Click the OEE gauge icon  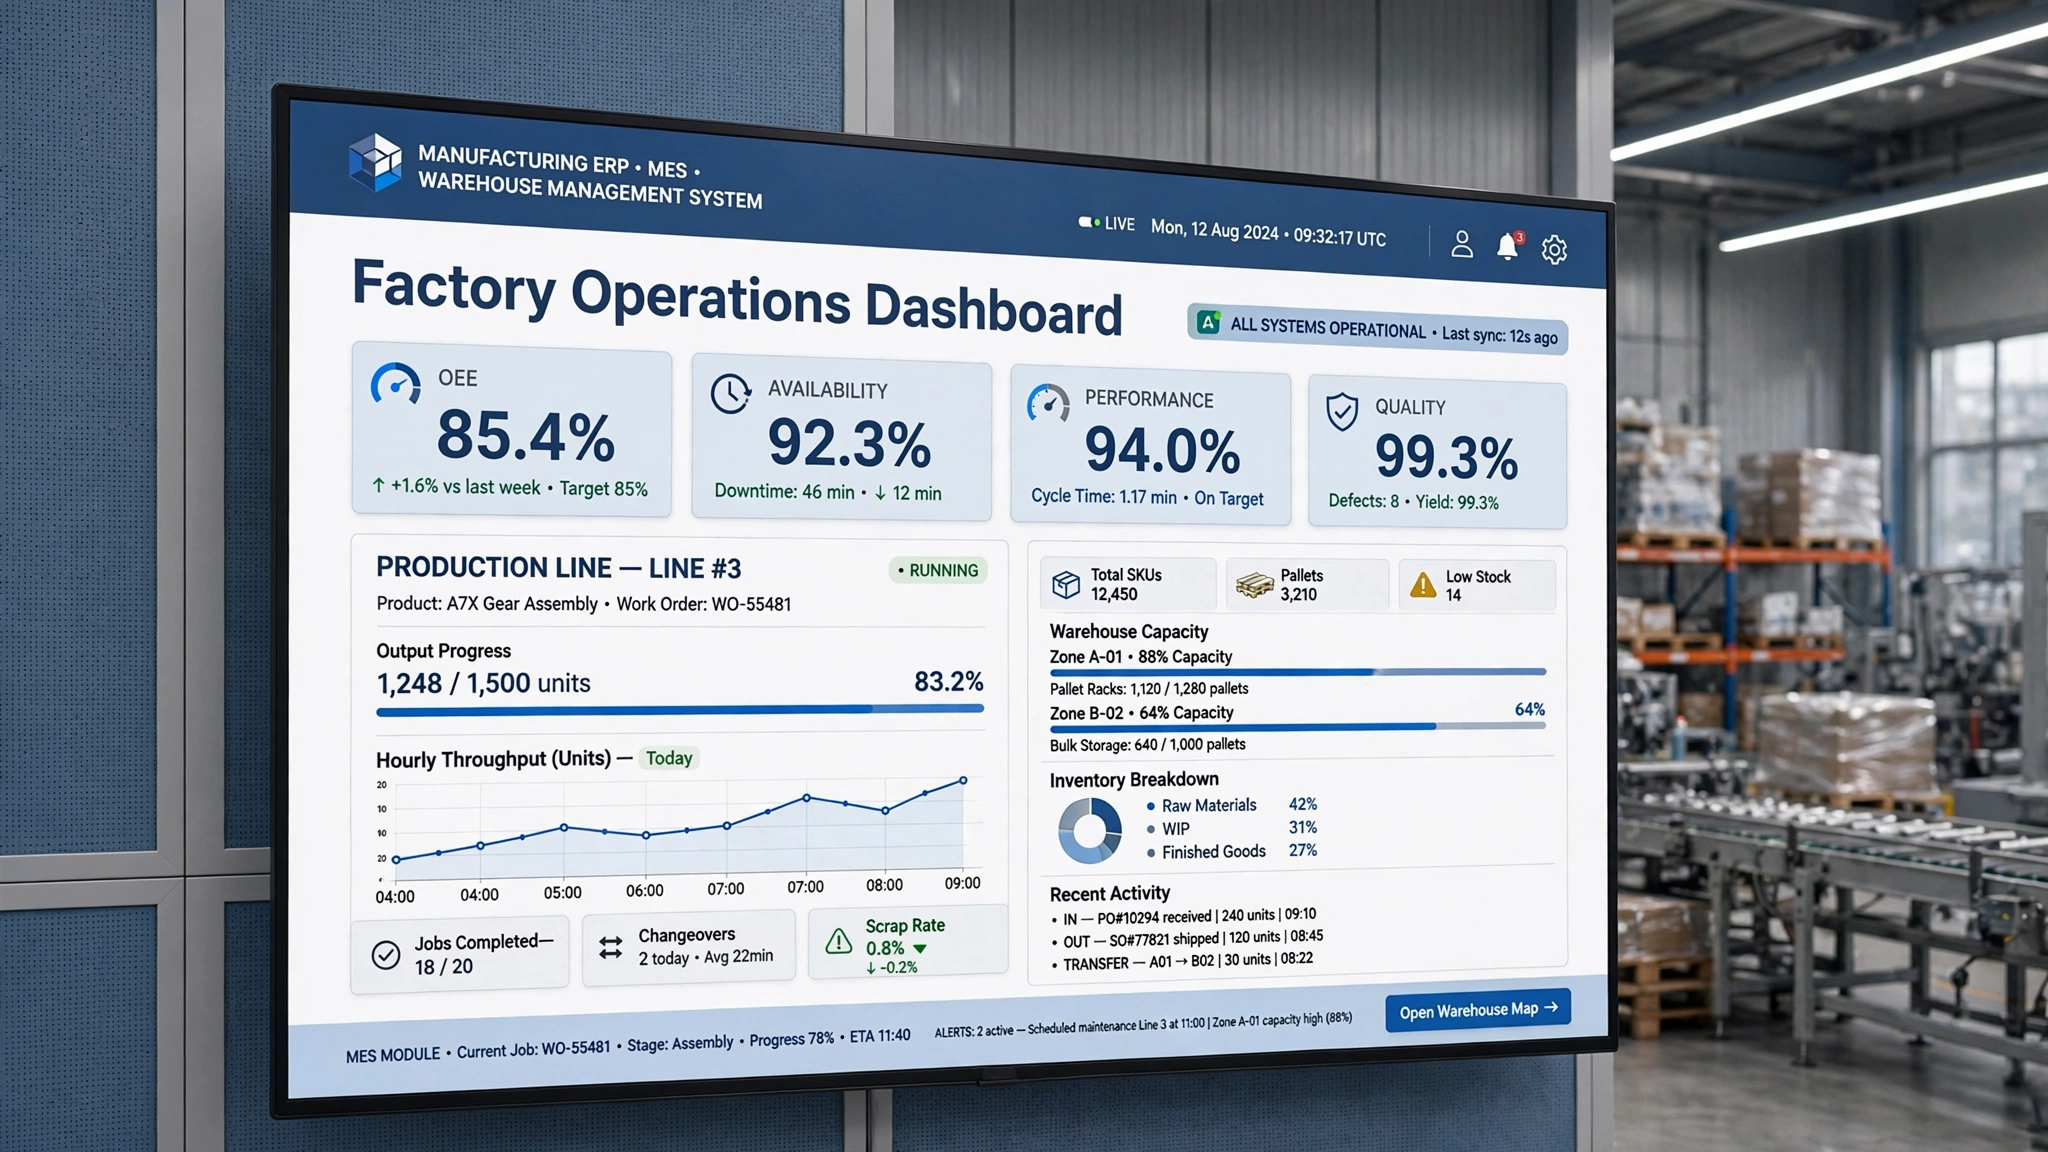point(395,384)
